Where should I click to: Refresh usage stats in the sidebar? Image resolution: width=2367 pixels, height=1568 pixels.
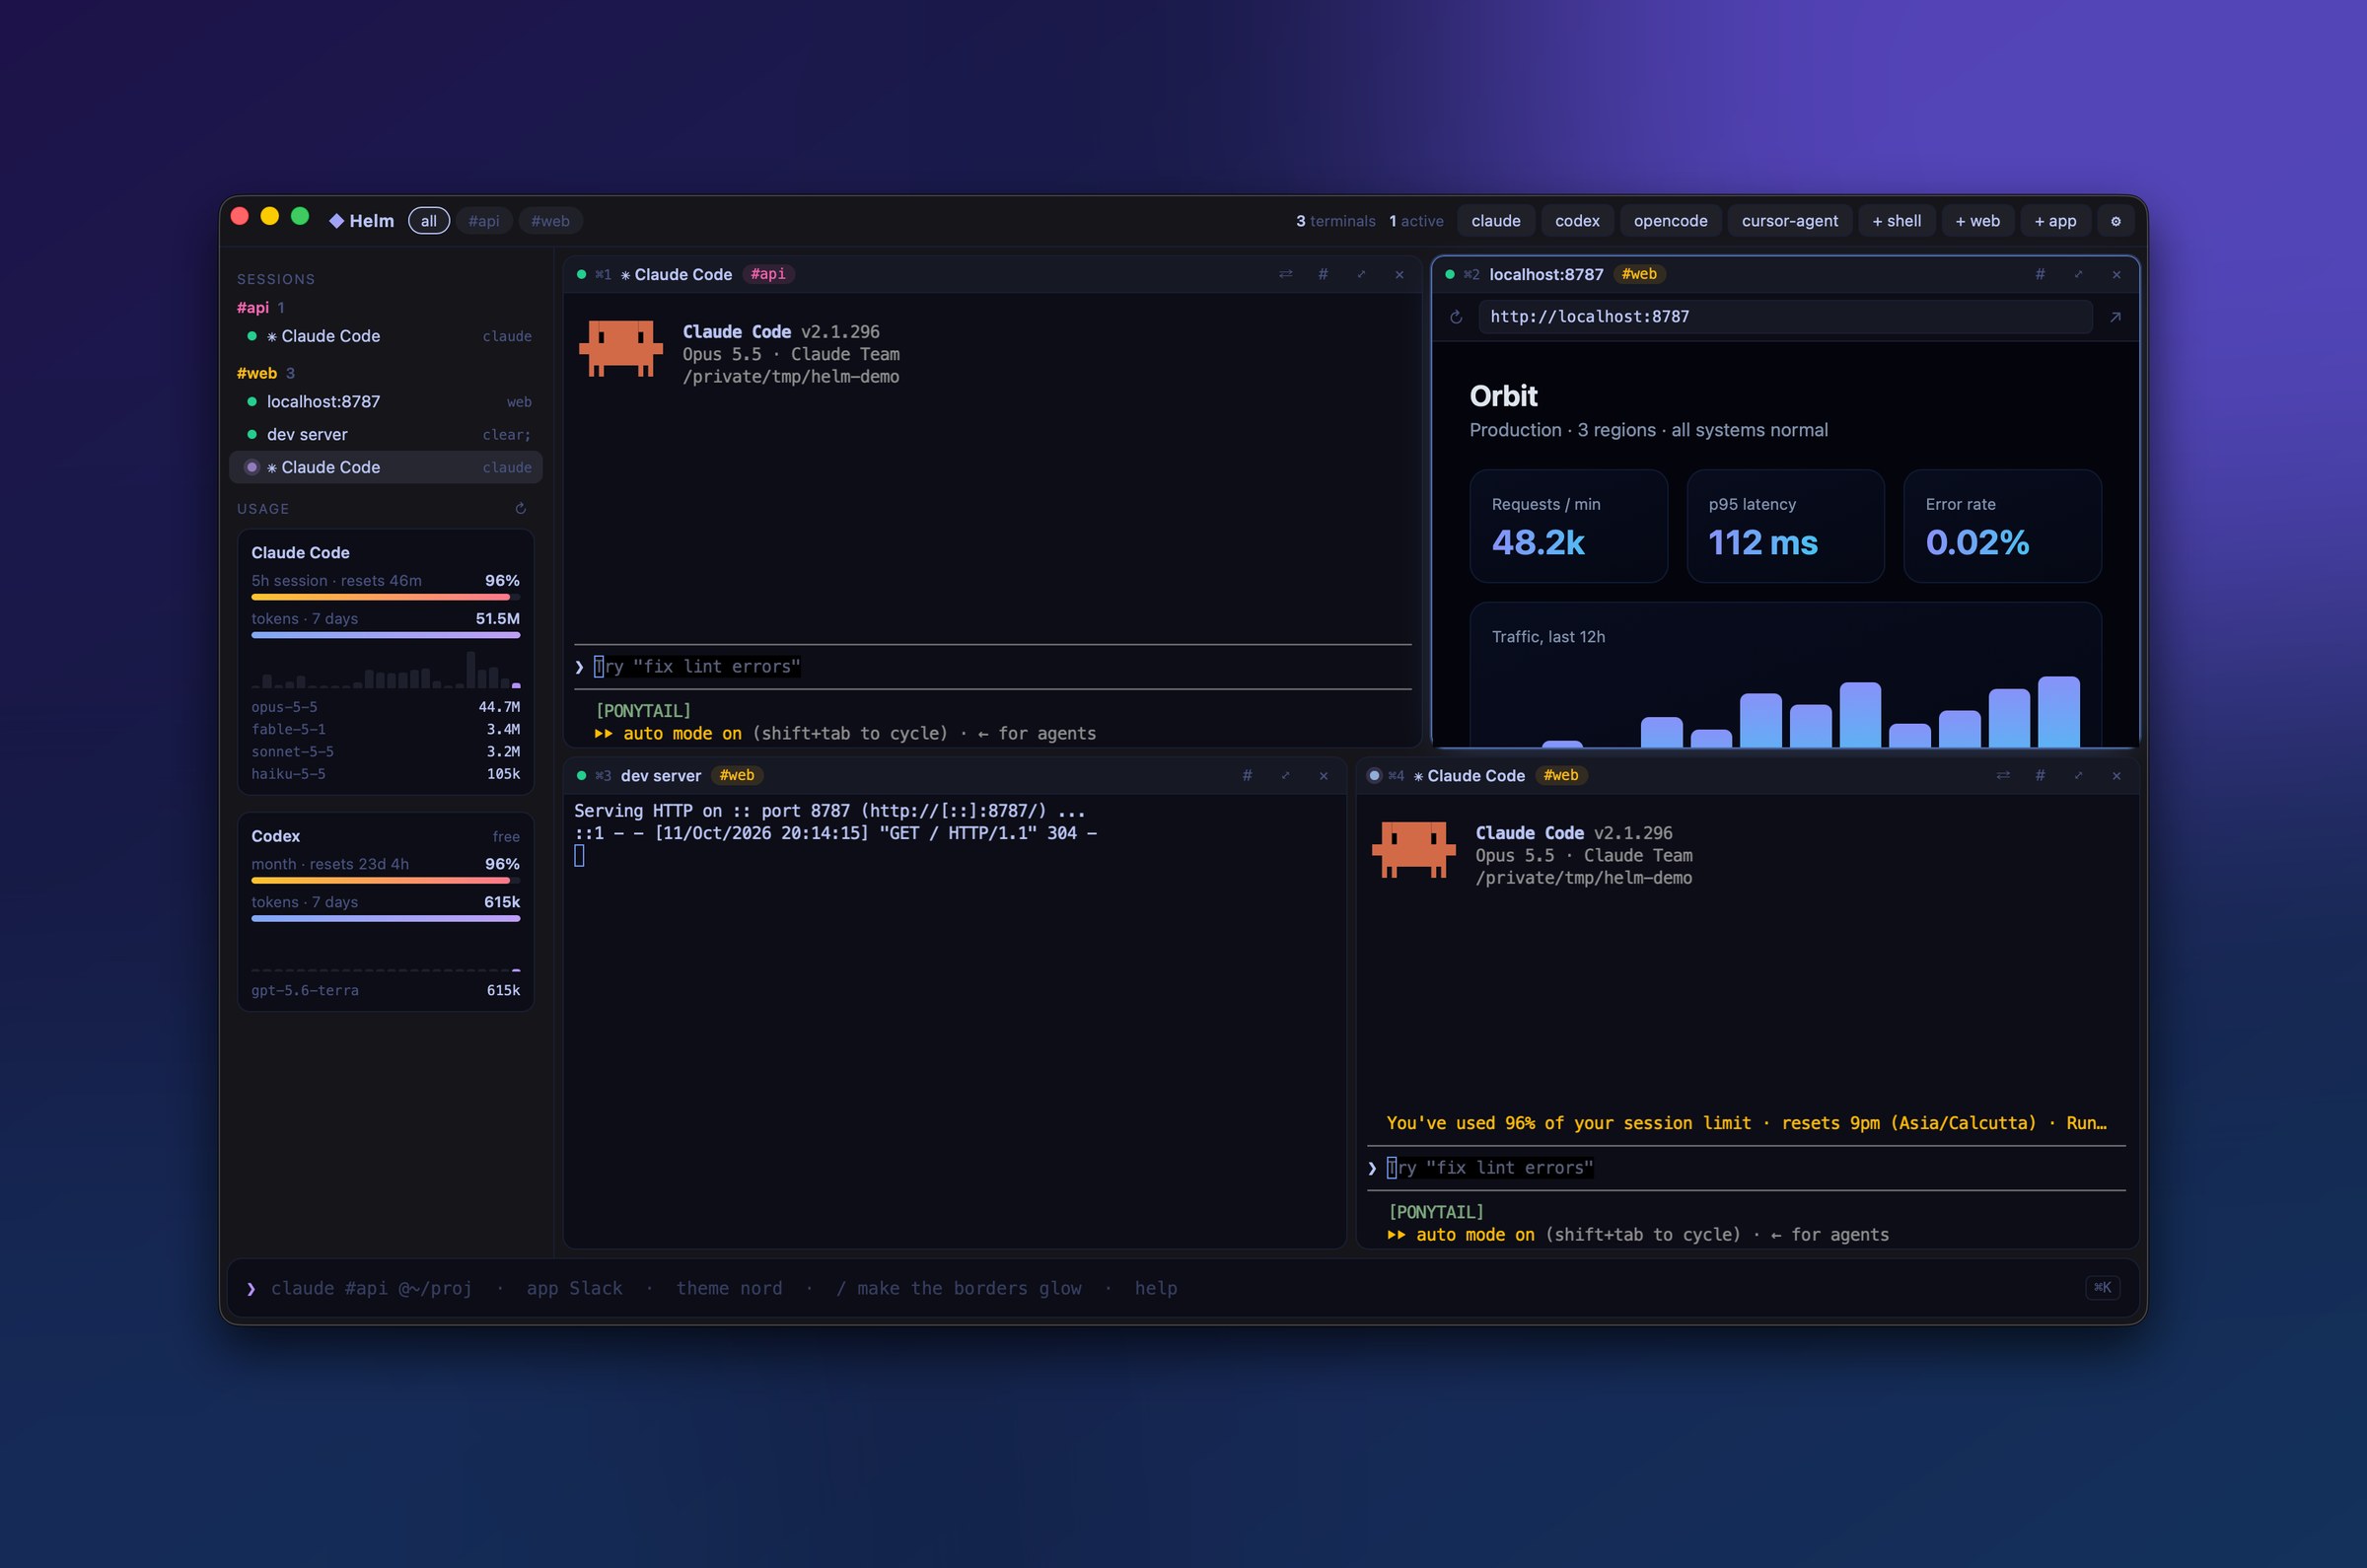pos(521,508)
